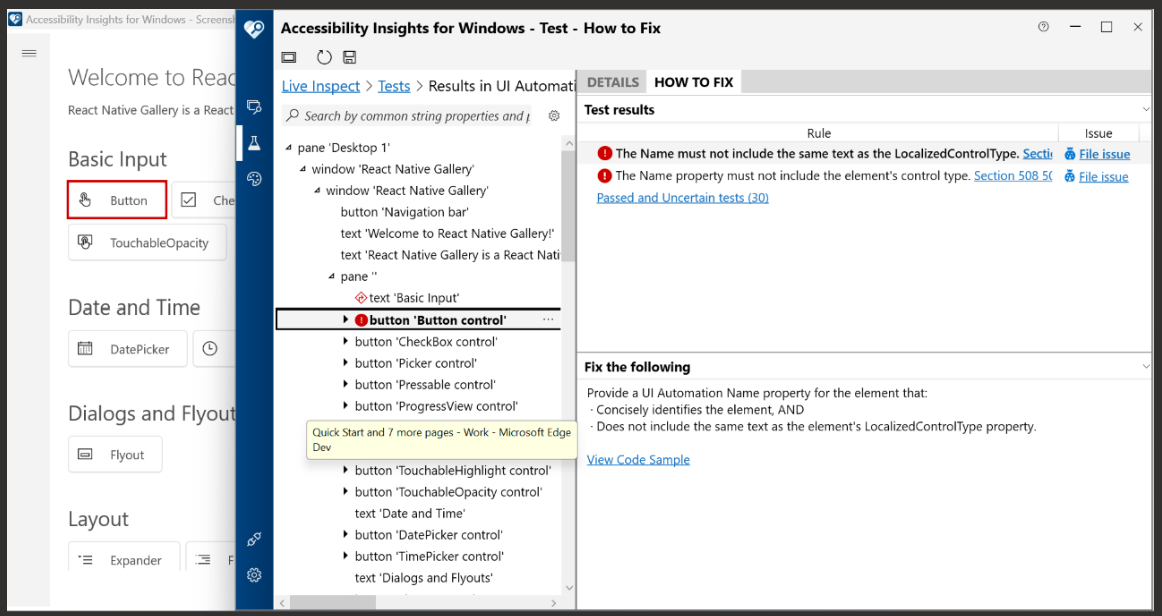Click inside the search properties field
The width and height of the screenshot is (1162, 616).
click(x=420, y=116)
